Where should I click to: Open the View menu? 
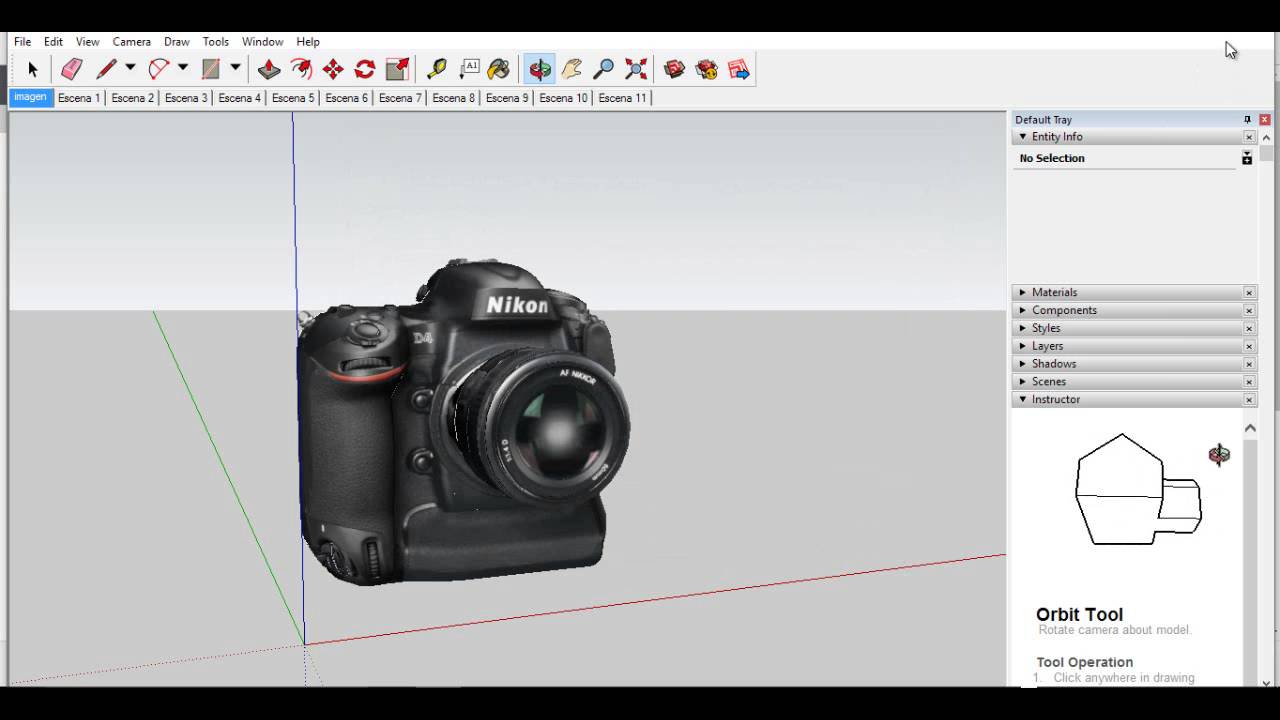[88, 42]
